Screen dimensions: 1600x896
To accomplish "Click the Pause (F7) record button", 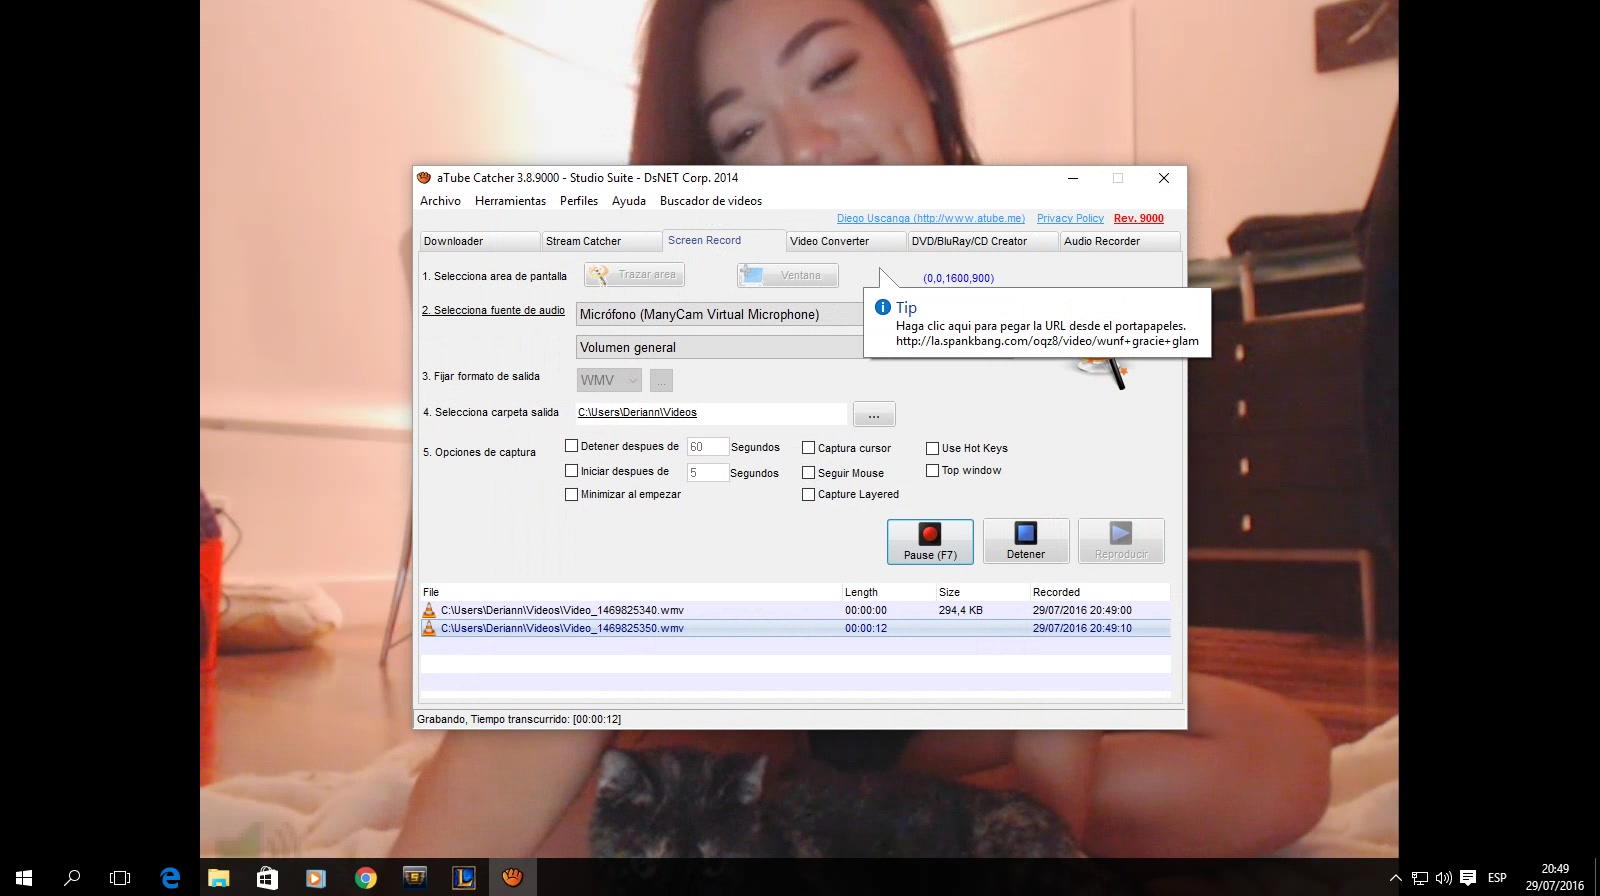I will 930,541.
